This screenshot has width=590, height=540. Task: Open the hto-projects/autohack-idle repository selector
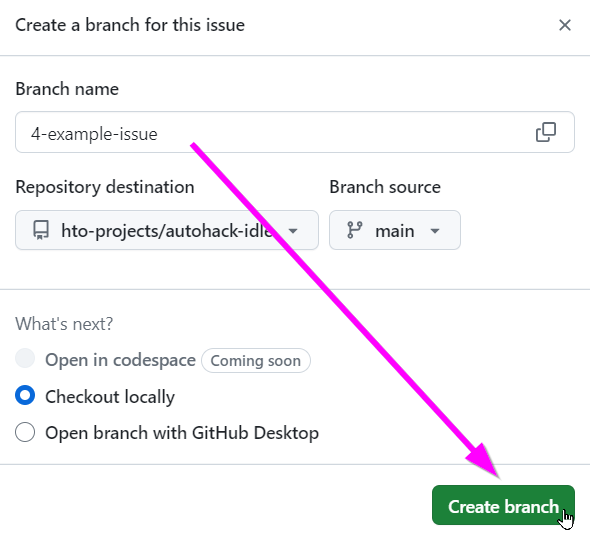click(x=167, y=230)
